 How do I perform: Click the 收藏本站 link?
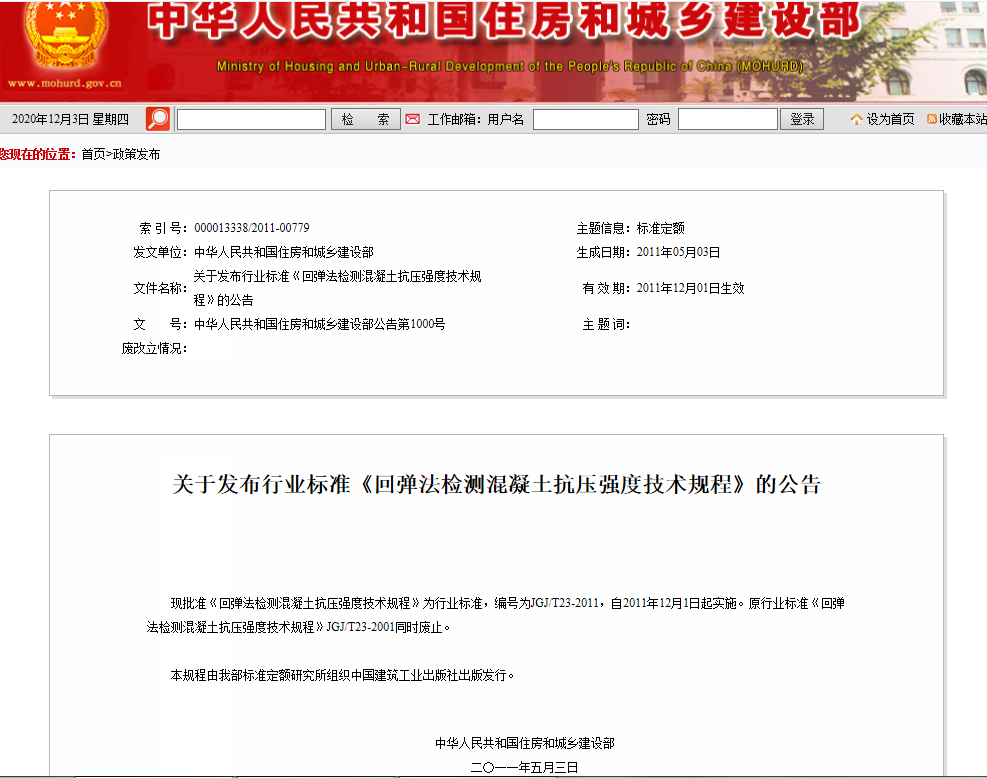coord(962,119)
